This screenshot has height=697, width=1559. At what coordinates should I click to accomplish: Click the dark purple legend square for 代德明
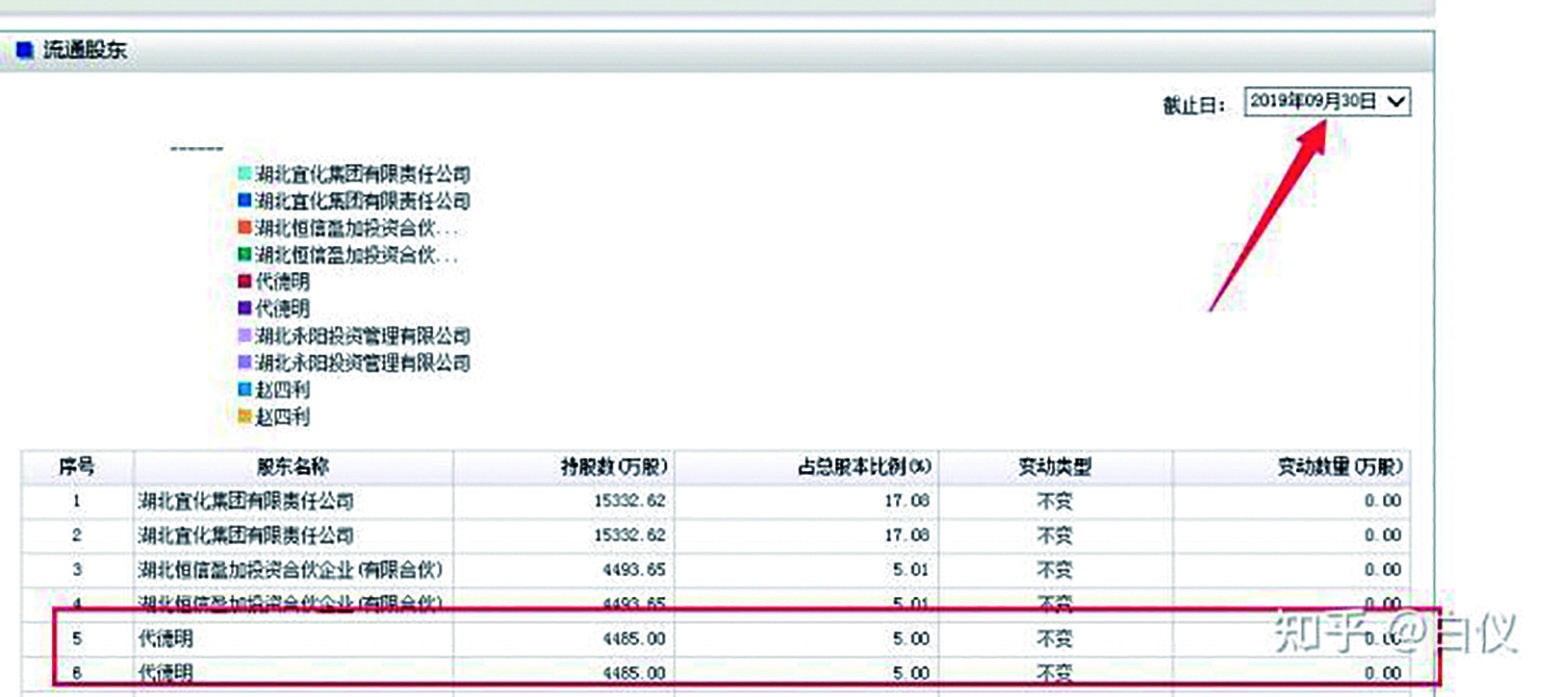243,308
